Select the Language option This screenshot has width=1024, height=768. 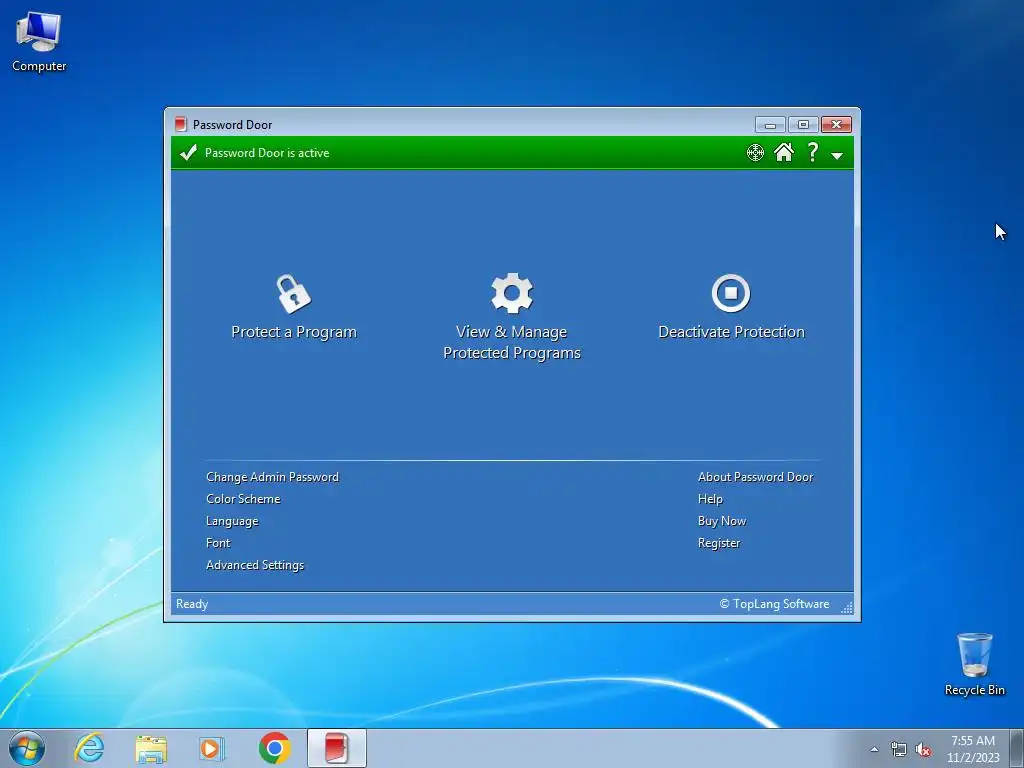(x=232, y=521)
